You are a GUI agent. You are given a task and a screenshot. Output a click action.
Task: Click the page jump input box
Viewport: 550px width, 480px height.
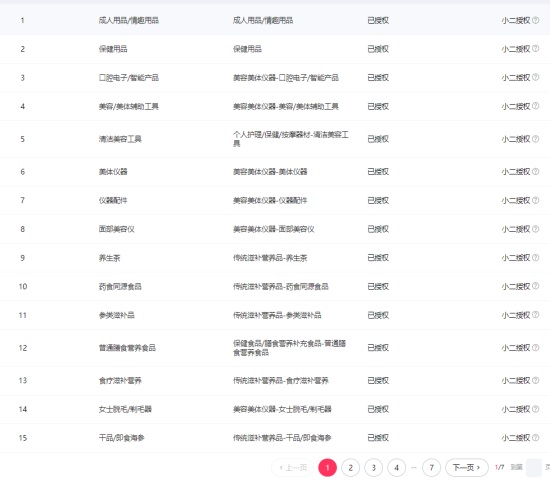(534, 468)
